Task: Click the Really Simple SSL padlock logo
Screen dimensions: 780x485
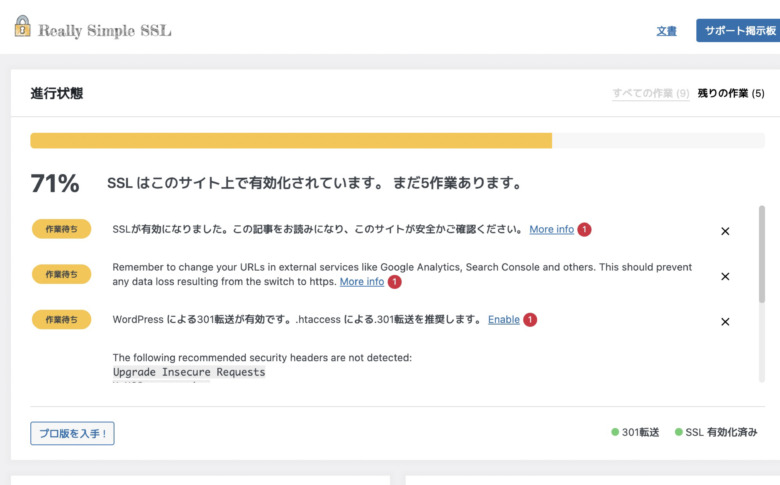Action: [22, 26]
